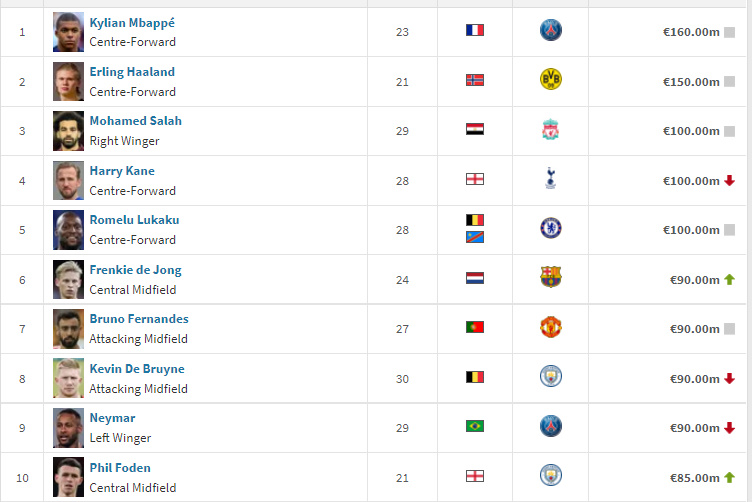This screenshot has height=502, width=752.
Task: Open the Phil Foden link
Action: (120, 468)
